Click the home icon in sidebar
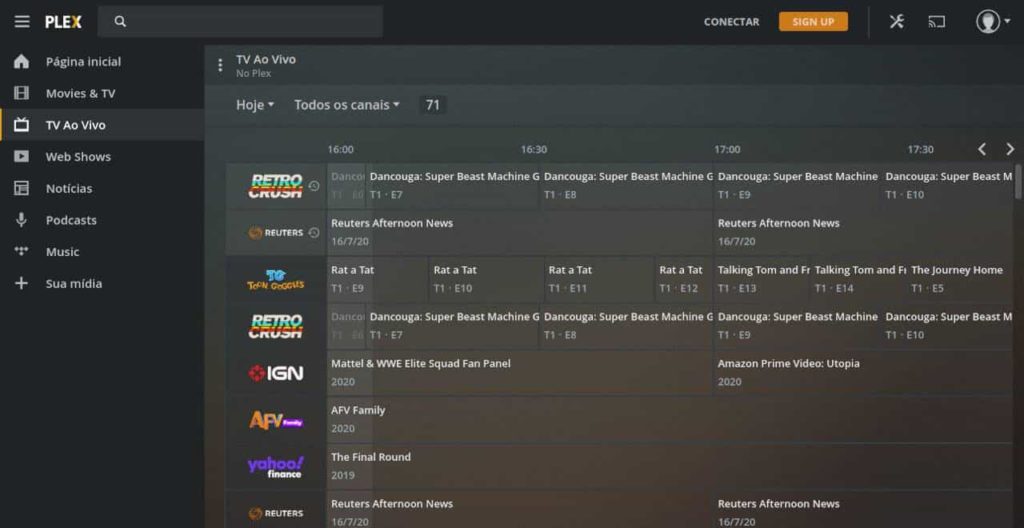 point(22,61)
